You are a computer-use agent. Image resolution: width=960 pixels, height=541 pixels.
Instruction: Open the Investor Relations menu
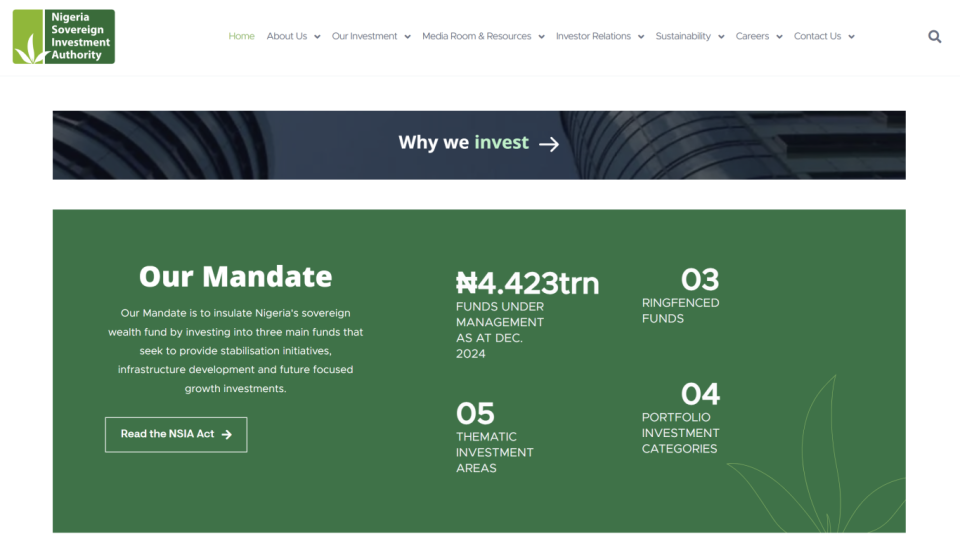pos(593,36)
